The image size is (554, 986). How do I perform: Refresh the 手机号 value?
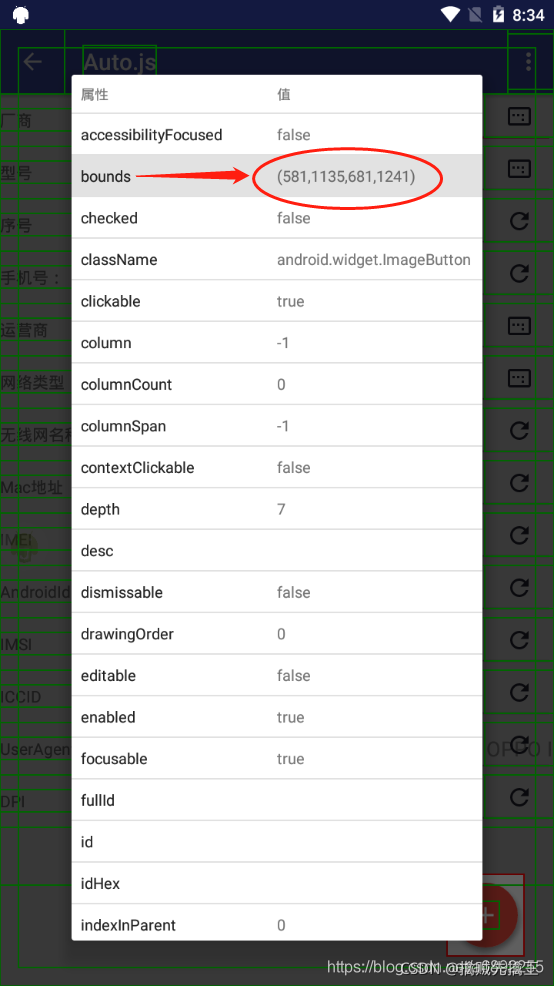519,273
